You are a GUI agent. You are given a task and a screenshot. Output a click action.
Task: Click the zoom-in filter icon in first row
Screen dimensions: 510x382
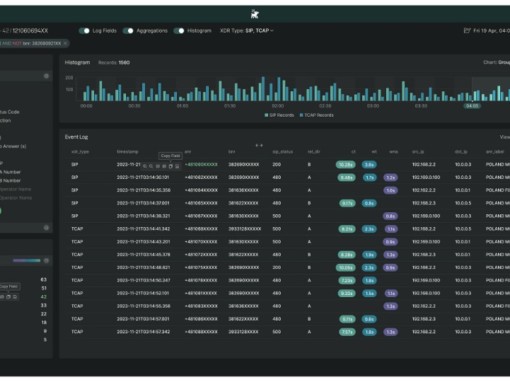(x=145, y=166)
